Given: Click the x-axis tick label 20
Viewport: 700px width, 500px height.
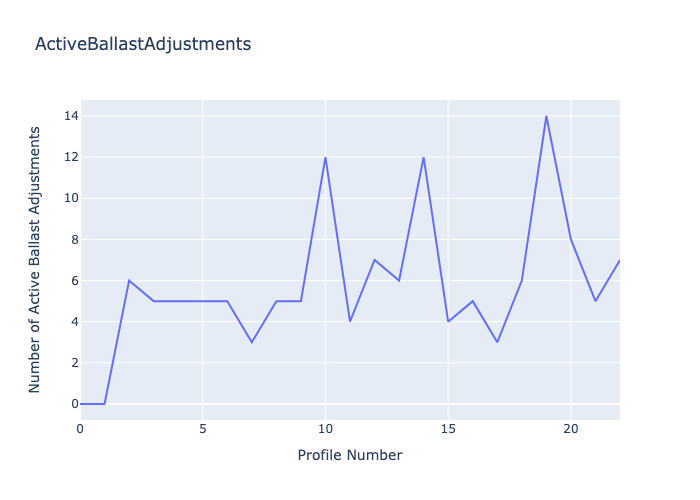Looking at the screenshot, I should [x=571, y=429].
